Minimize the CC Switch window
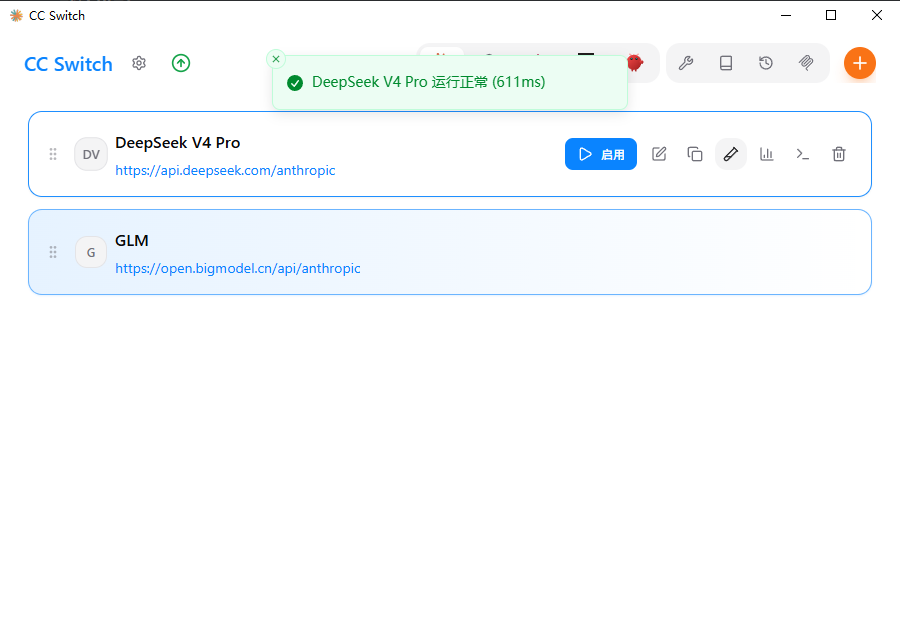This screenshot has height=631, width=900. 786,16
